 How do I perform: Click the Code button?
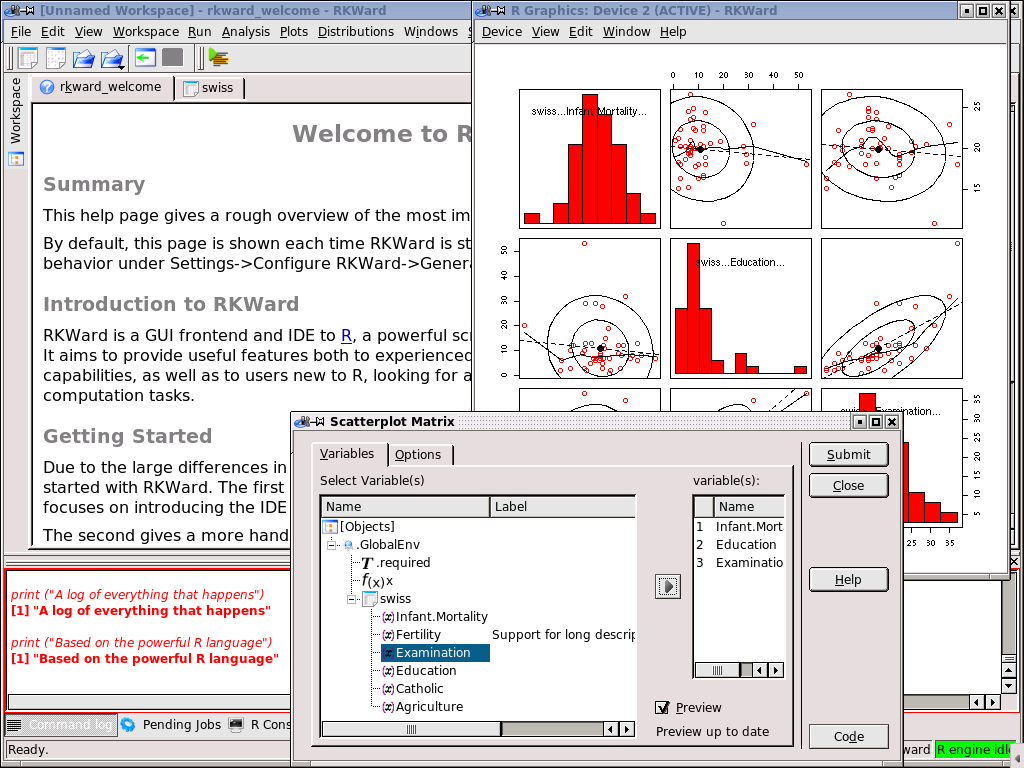(x=848, y=735)
